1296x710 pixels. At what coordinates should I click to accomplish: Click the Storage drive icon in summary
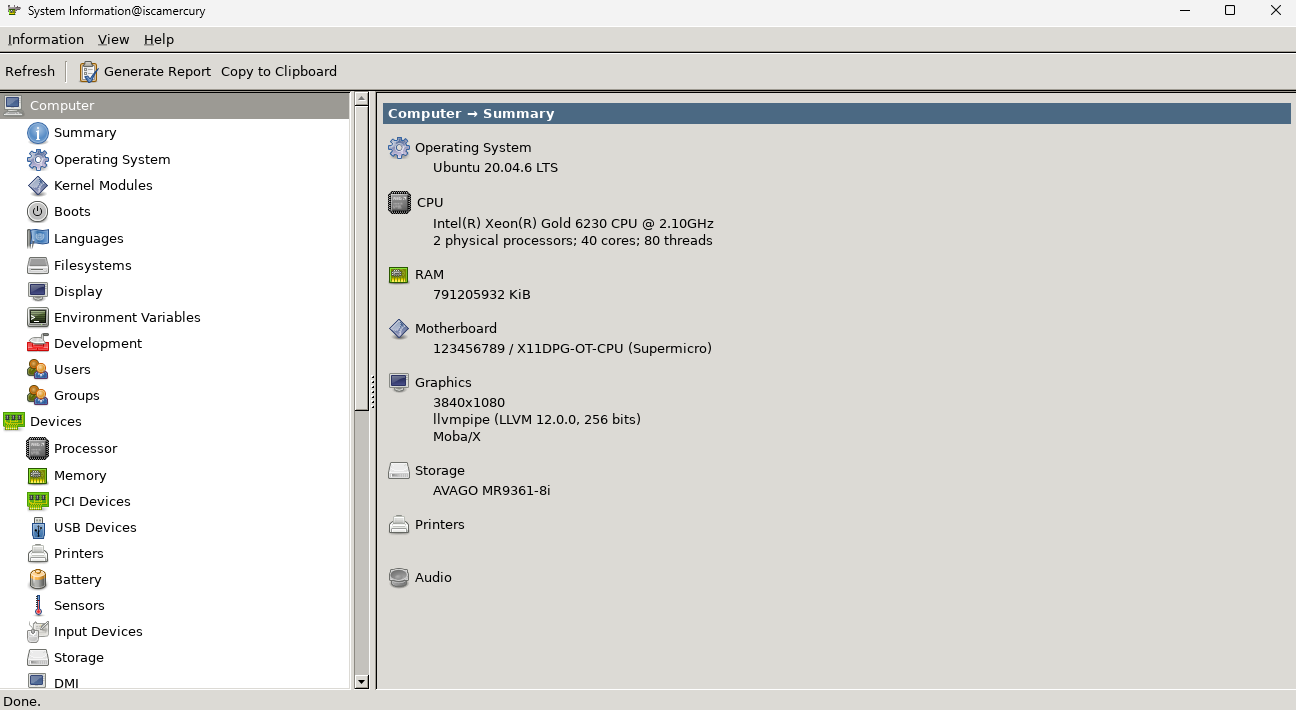click(398, 470)
